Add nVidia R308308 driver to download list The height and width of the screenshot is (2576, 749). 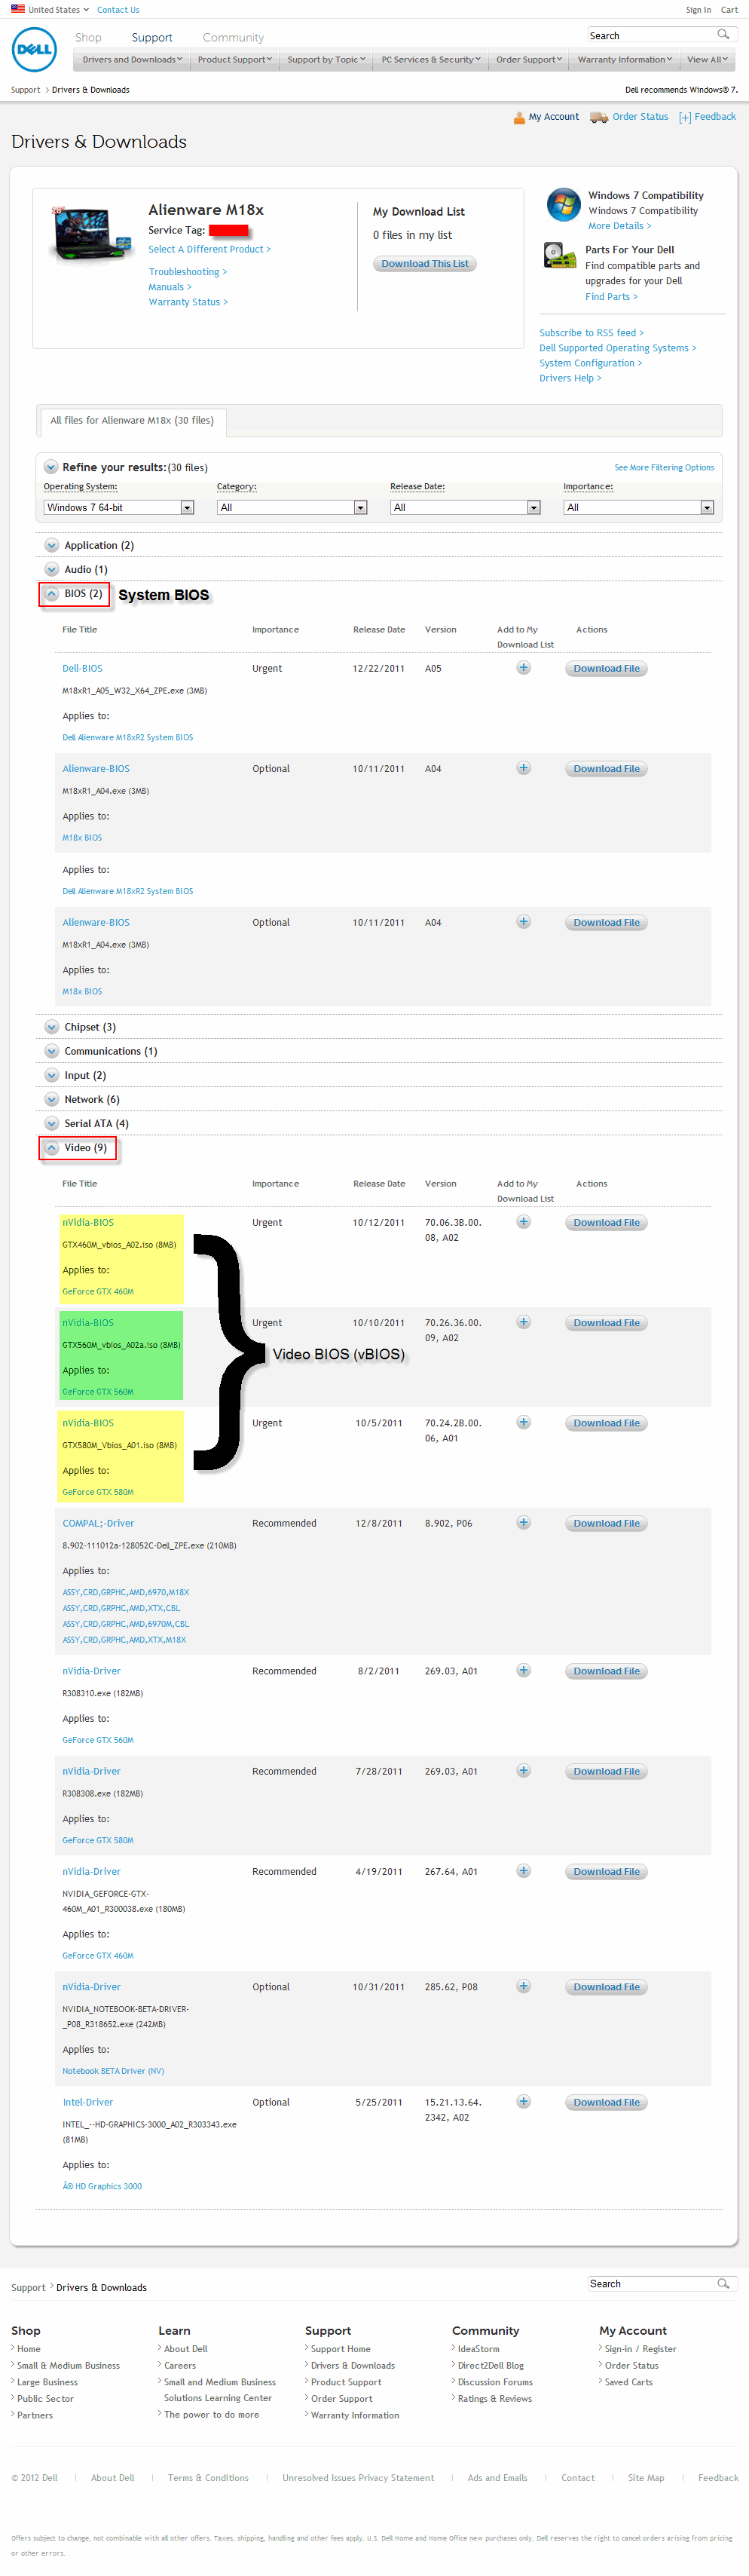pos(523,1771)
